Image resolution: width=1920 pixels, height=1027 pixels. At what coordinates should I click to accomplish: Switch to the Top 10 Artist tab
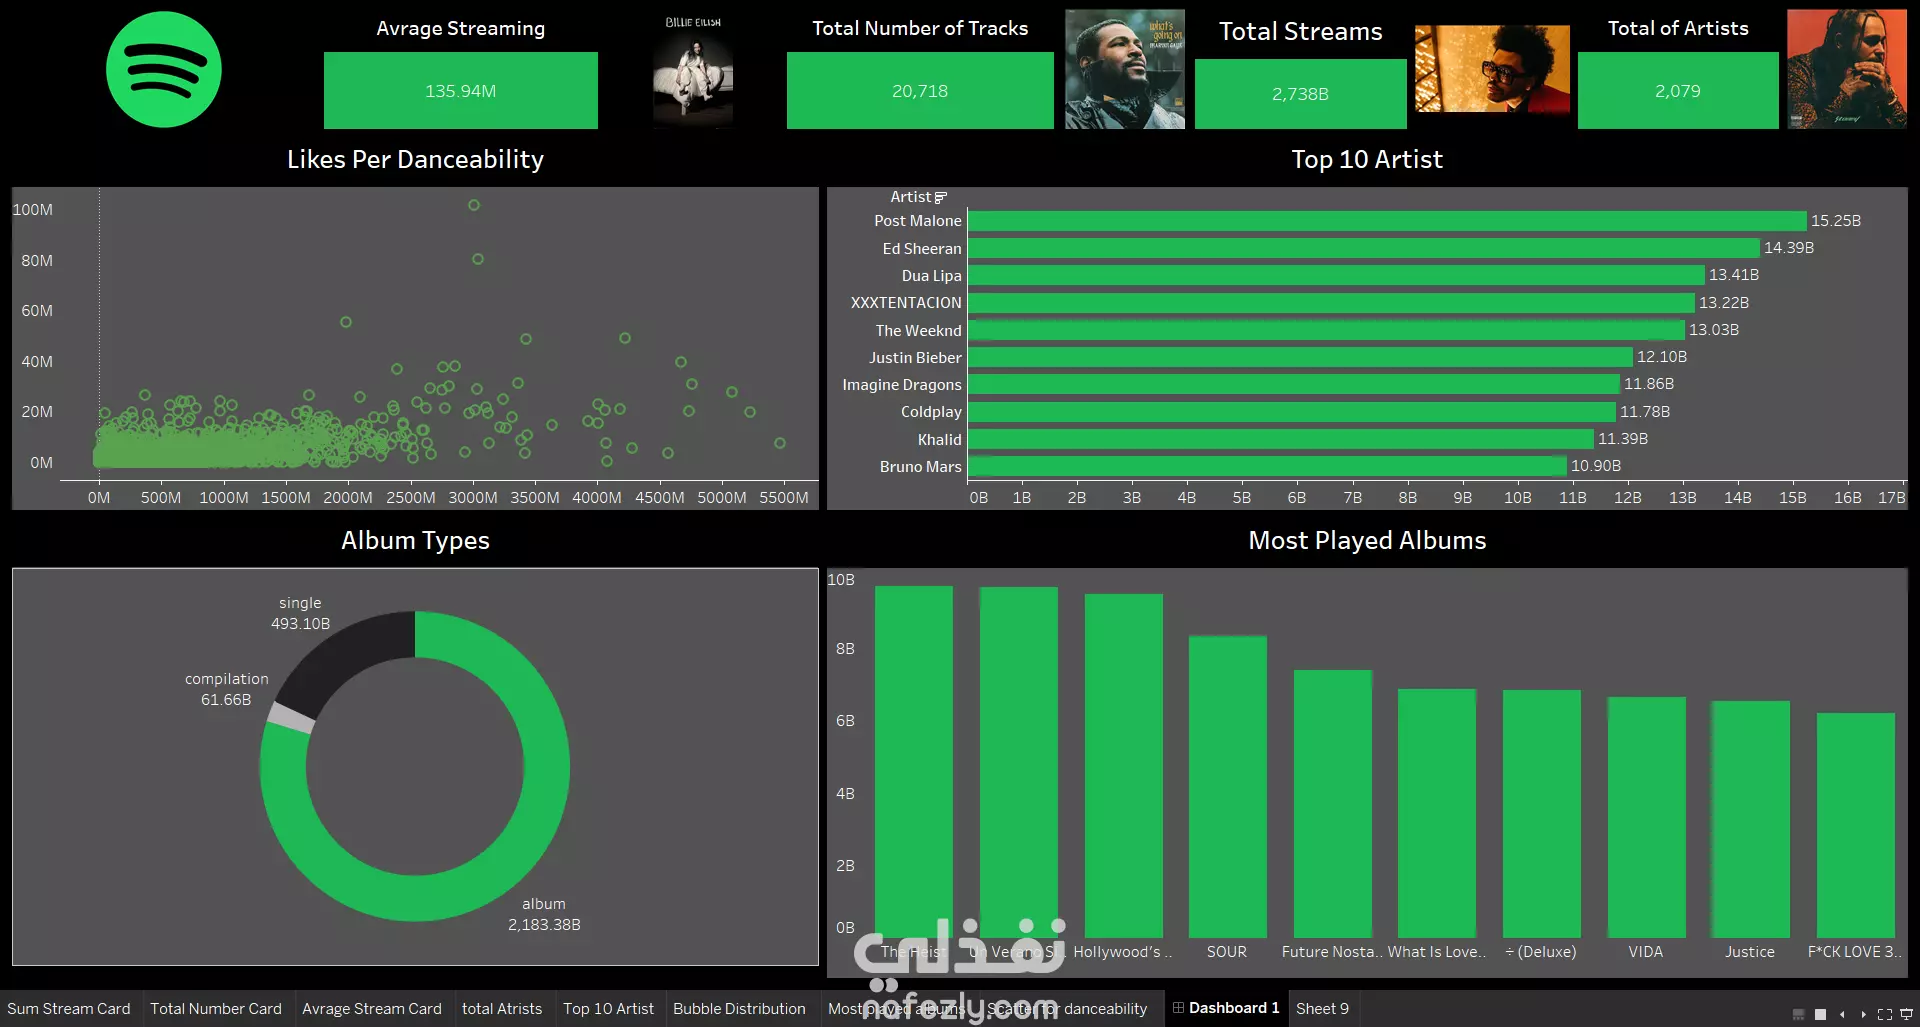(x=608, y=1009)
